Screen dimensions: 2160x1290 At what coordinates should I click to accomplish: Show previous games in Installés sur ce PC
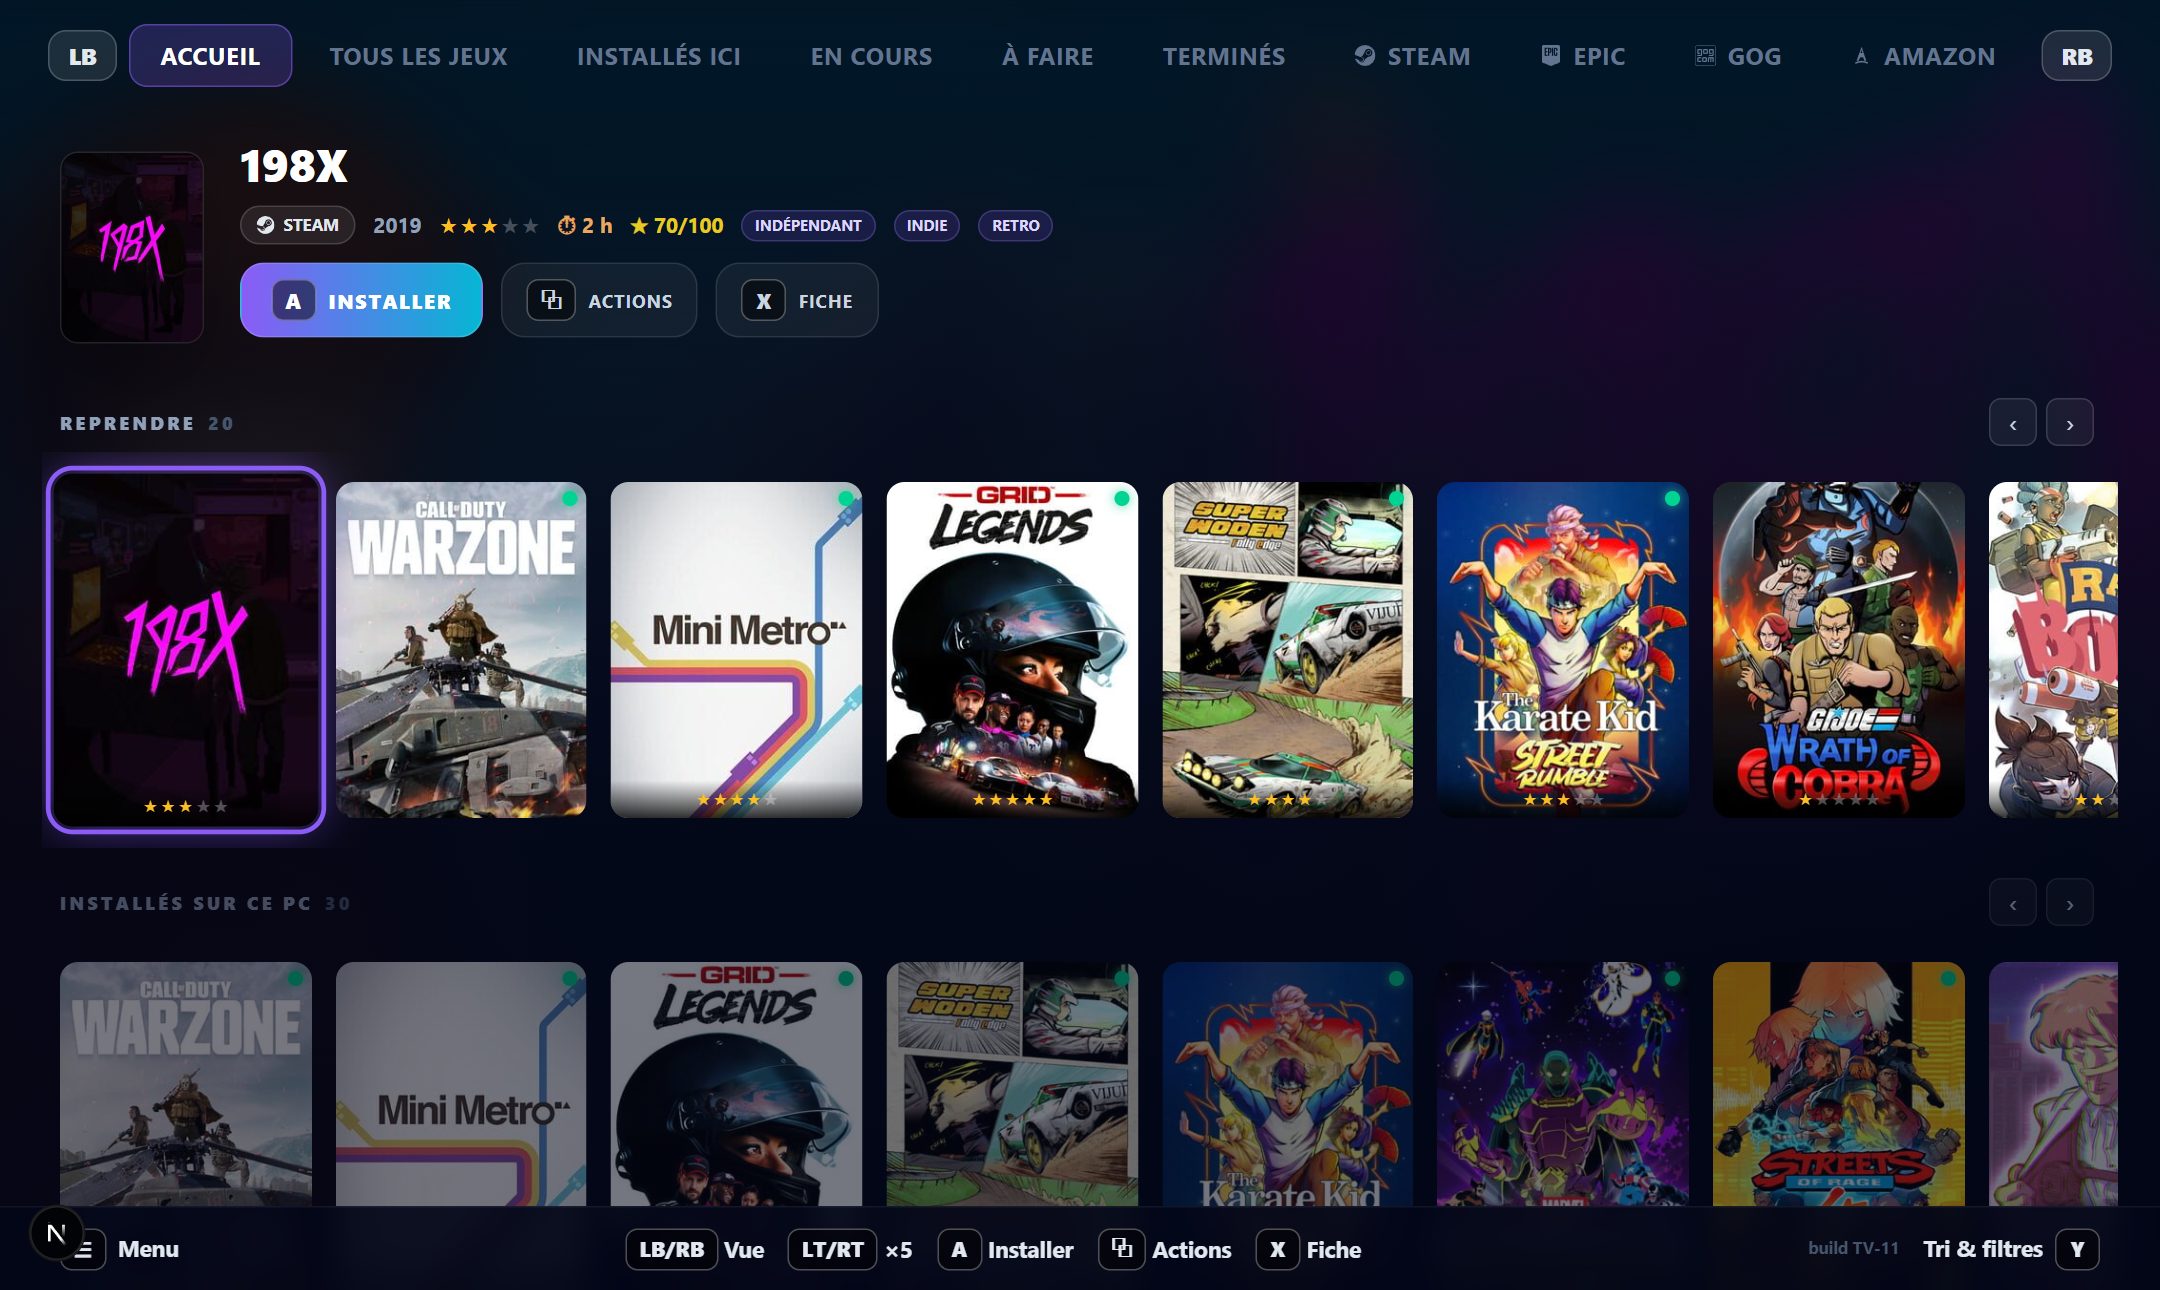(x=2012, y=903)
